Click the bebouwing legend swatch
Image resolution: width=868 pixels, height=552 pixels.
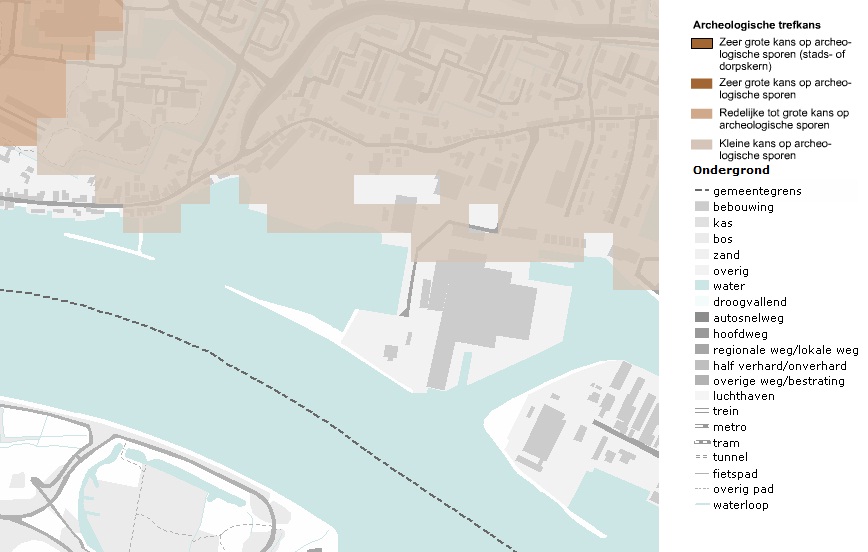[701, 207]
